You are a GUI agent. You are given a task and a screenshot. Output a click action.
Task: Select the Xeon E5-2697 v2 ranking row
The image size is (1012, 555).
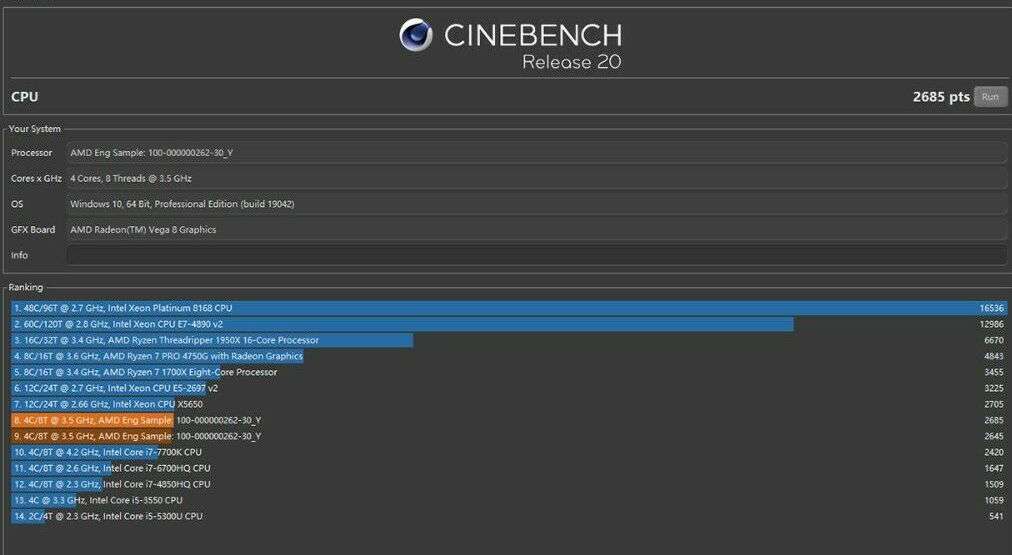pyautogui.click(x=509, y=388)
